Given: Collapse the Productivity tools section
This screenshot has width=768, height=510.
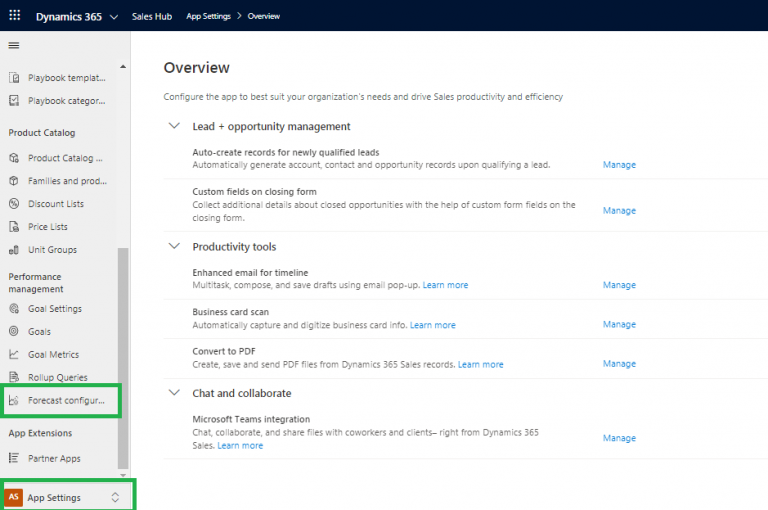Looking at the screenshot, I should pos(174,246).
